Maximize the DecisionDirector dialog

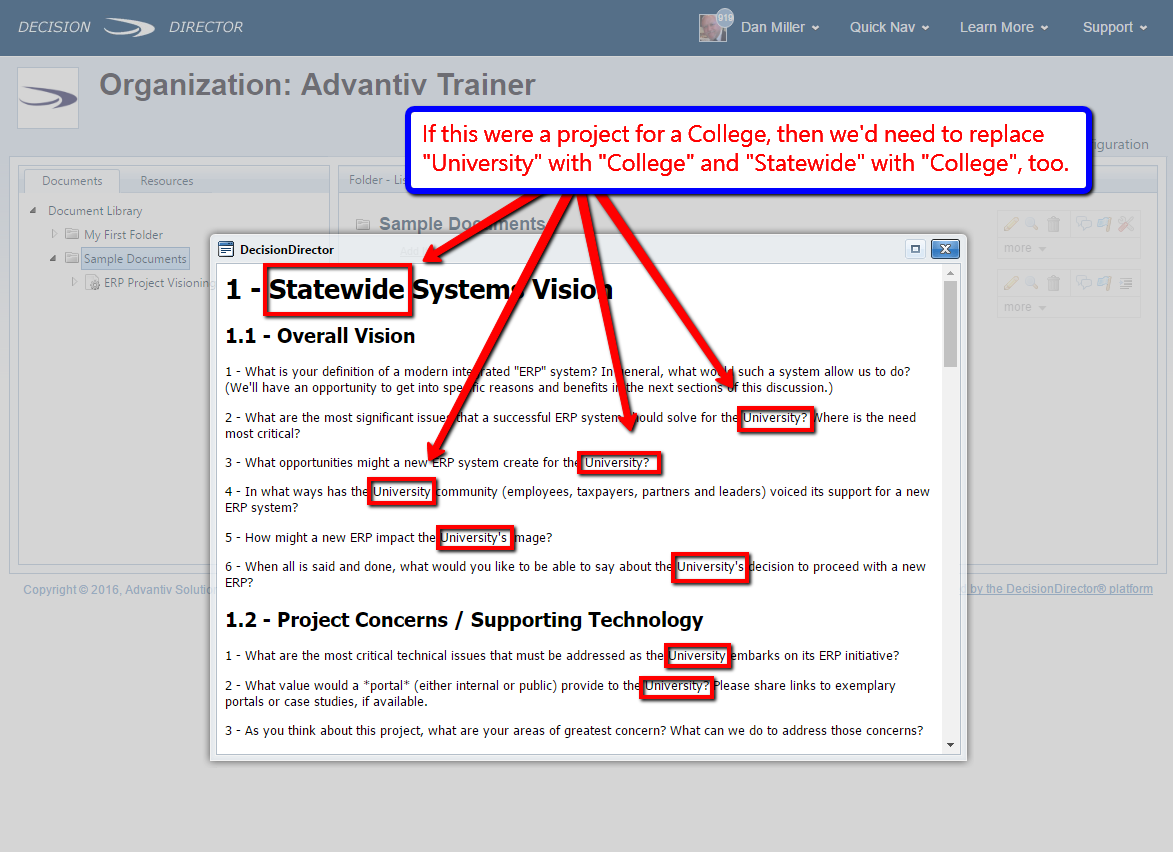[915, 249]
